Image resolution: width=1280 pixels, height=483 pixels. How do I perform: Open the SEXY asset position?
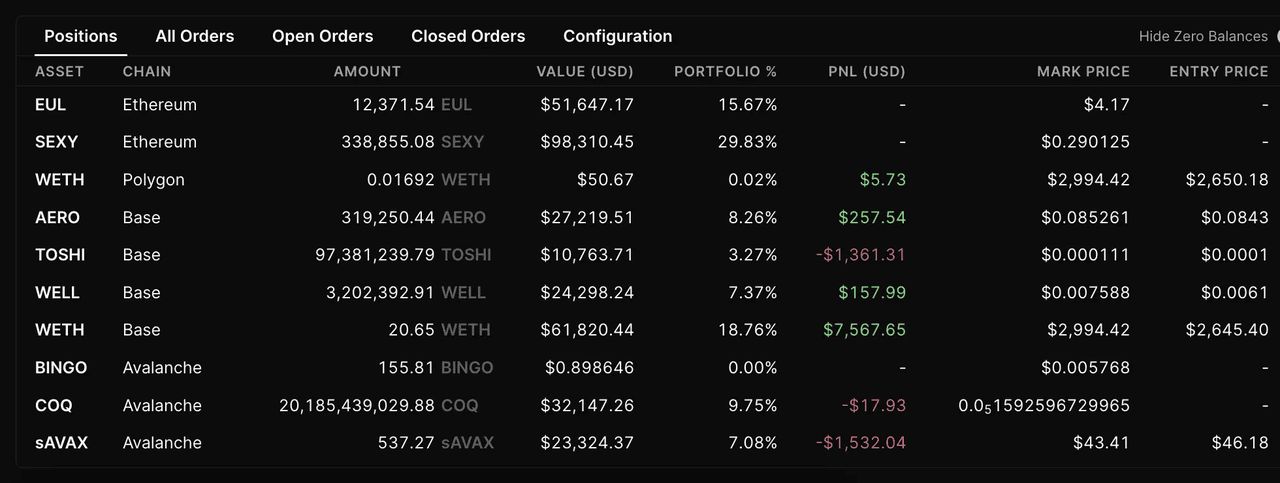(x=56, y=142)
